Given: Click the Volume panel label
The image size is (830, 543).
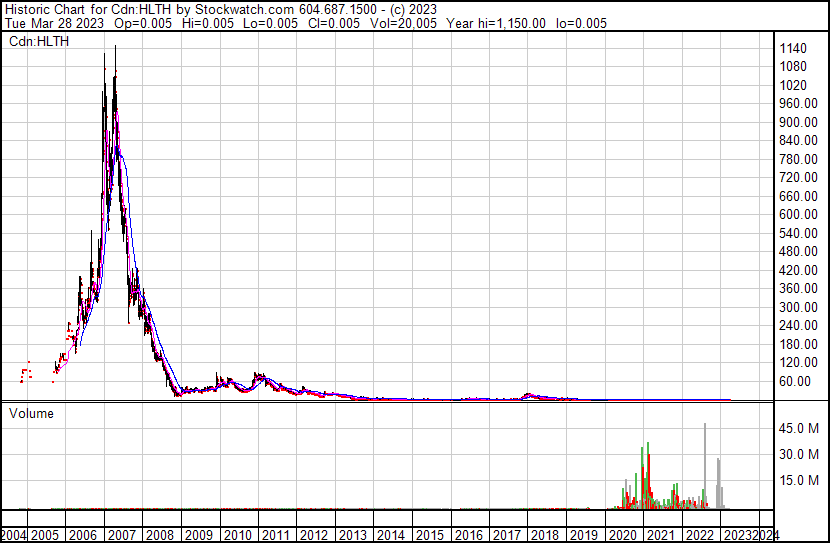Looking at the screenshot, I should [31, 413].
